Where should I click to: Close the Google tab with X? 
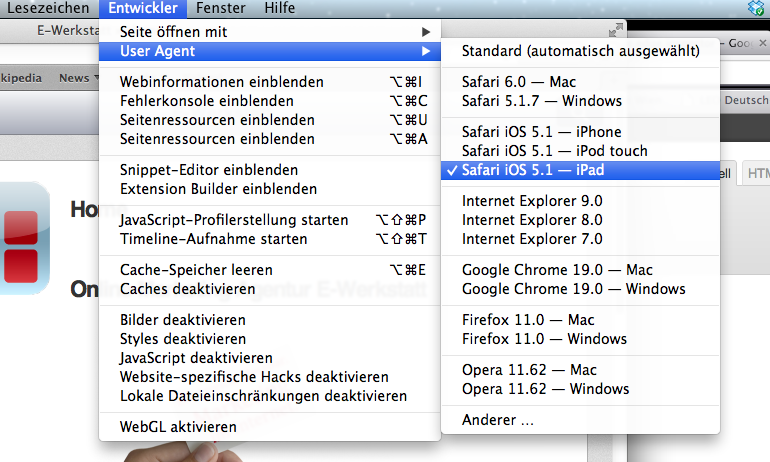763,43
